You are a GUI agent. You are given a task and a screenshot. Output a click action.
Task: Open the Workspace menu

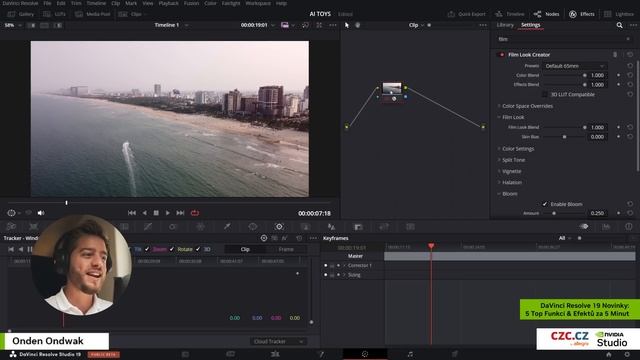(258, 3)
